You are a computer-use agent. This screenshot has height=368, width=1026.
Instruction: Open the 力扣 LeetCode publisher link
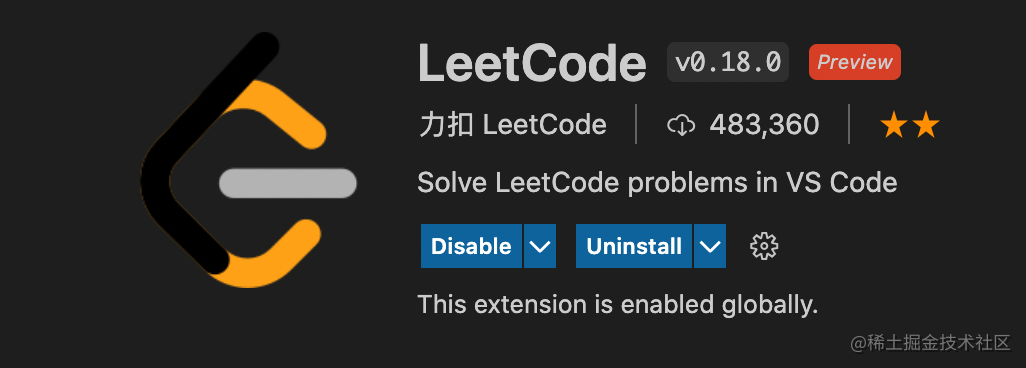512,124
